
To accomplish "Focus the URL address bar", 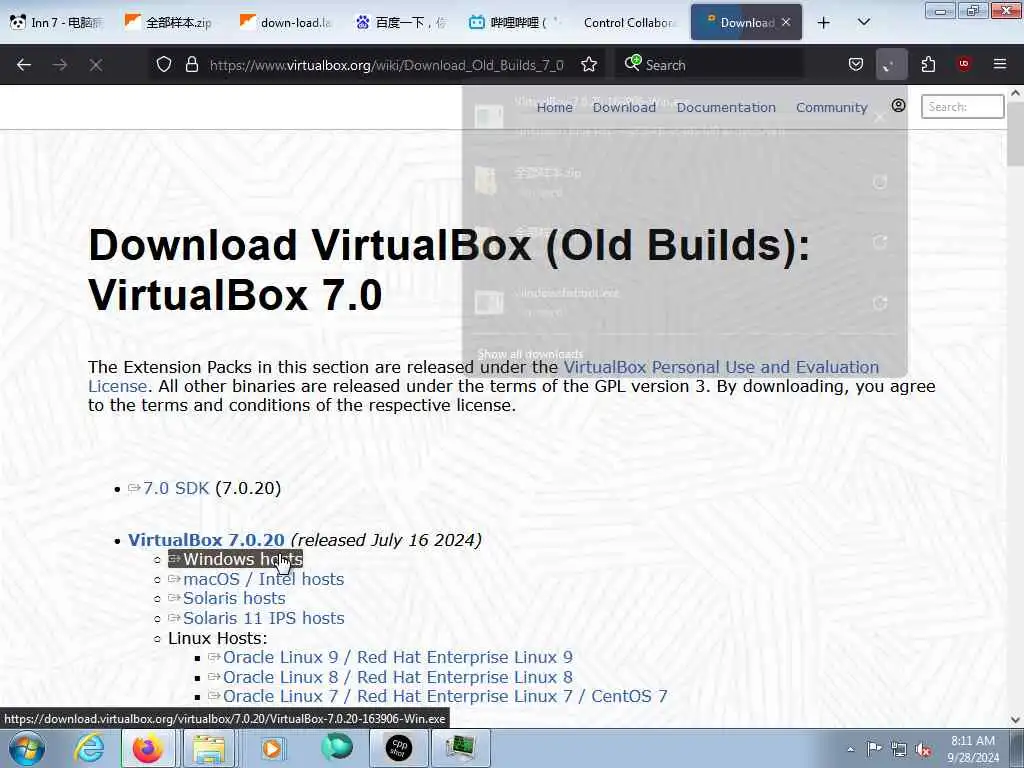I will tap(387, 65).
